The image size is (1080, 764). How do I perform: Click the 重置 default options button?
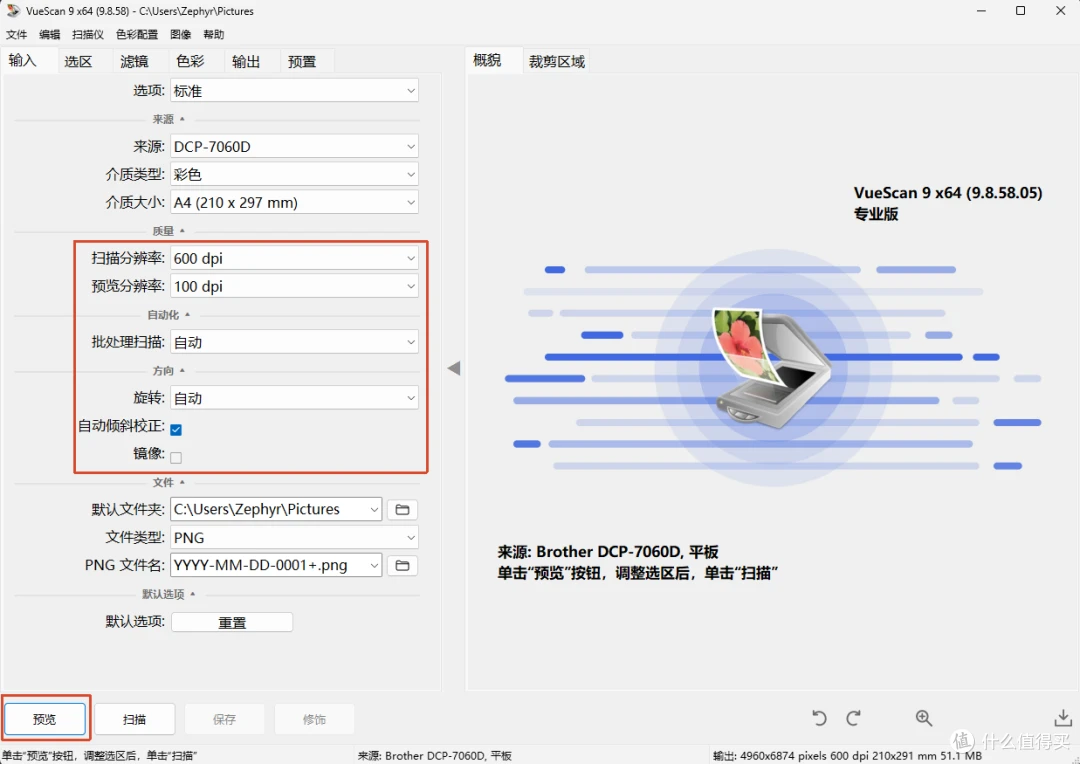(x=232, y=622)
